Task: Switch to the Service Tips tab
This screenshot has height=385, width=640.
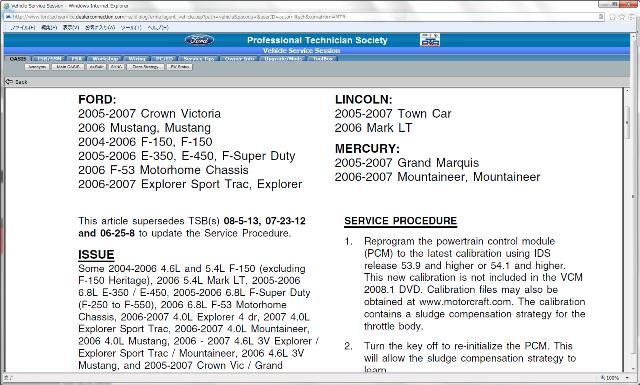Action: (x=198, y=59)
